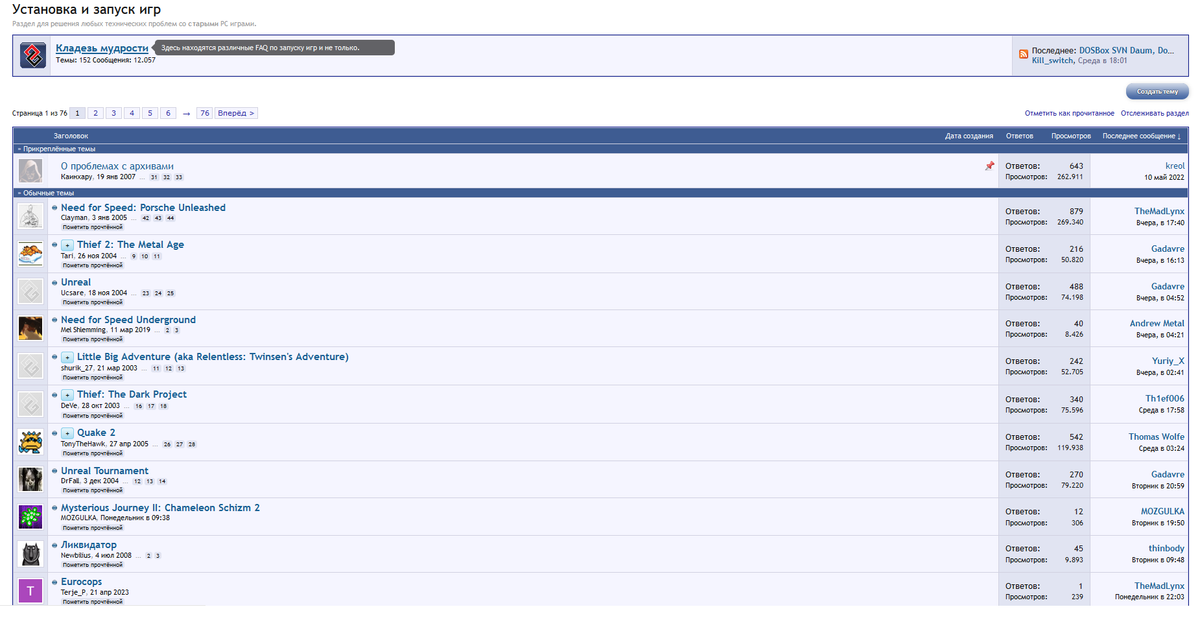Click unread dot icon before Ликвидатор
The height and width of the screenshot is (617, 1200).
pyautogui.click(x=54, y=545)
